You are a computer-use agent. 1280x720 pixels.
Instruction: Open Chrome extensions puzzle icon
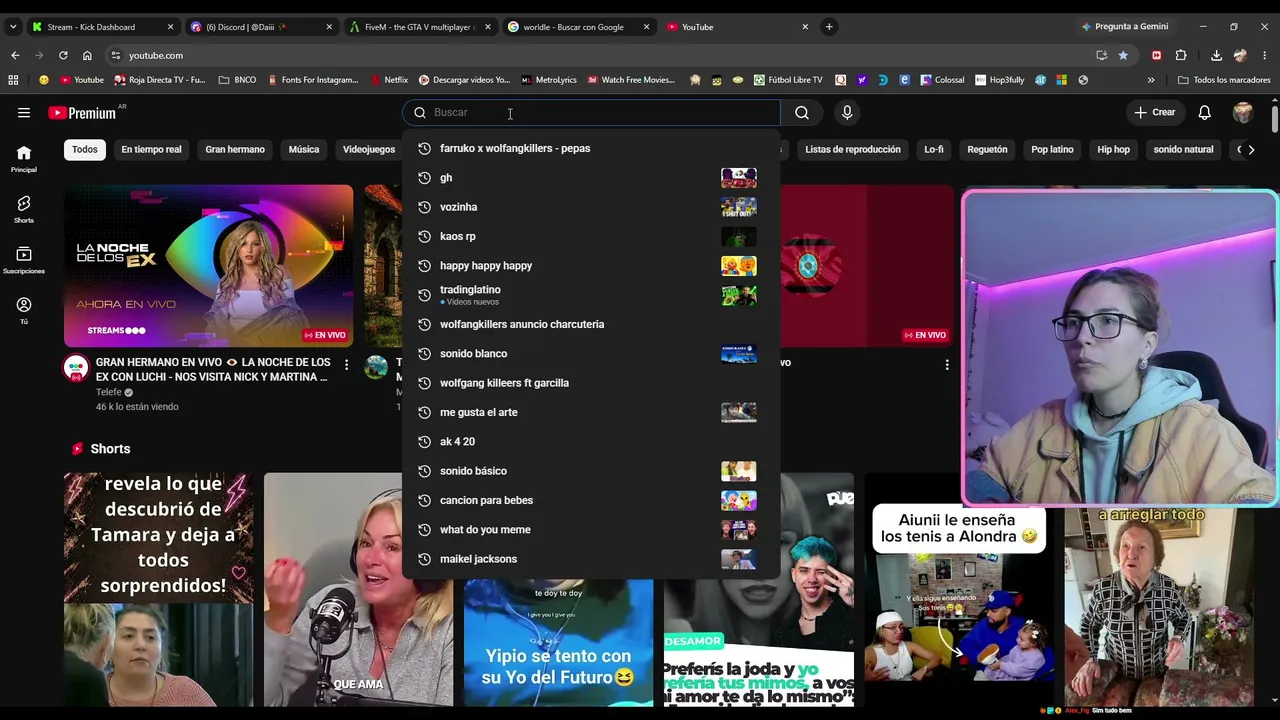[x=1181, y=55]
